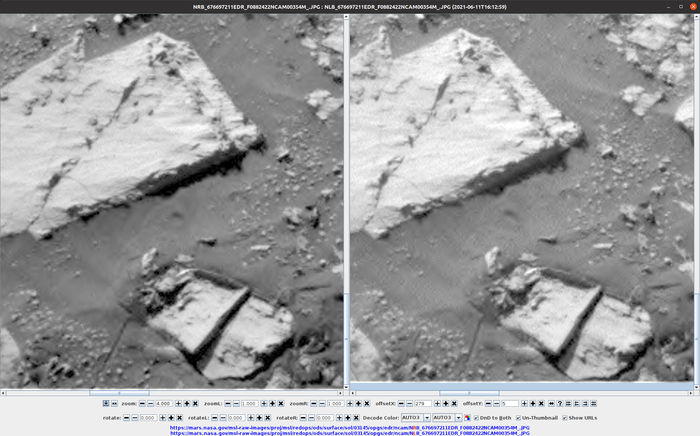Image resolution: width=700 pixels, height=436 pixels.
Task: Reset offsetY with its X button
Action: click(x=541, y=403)
